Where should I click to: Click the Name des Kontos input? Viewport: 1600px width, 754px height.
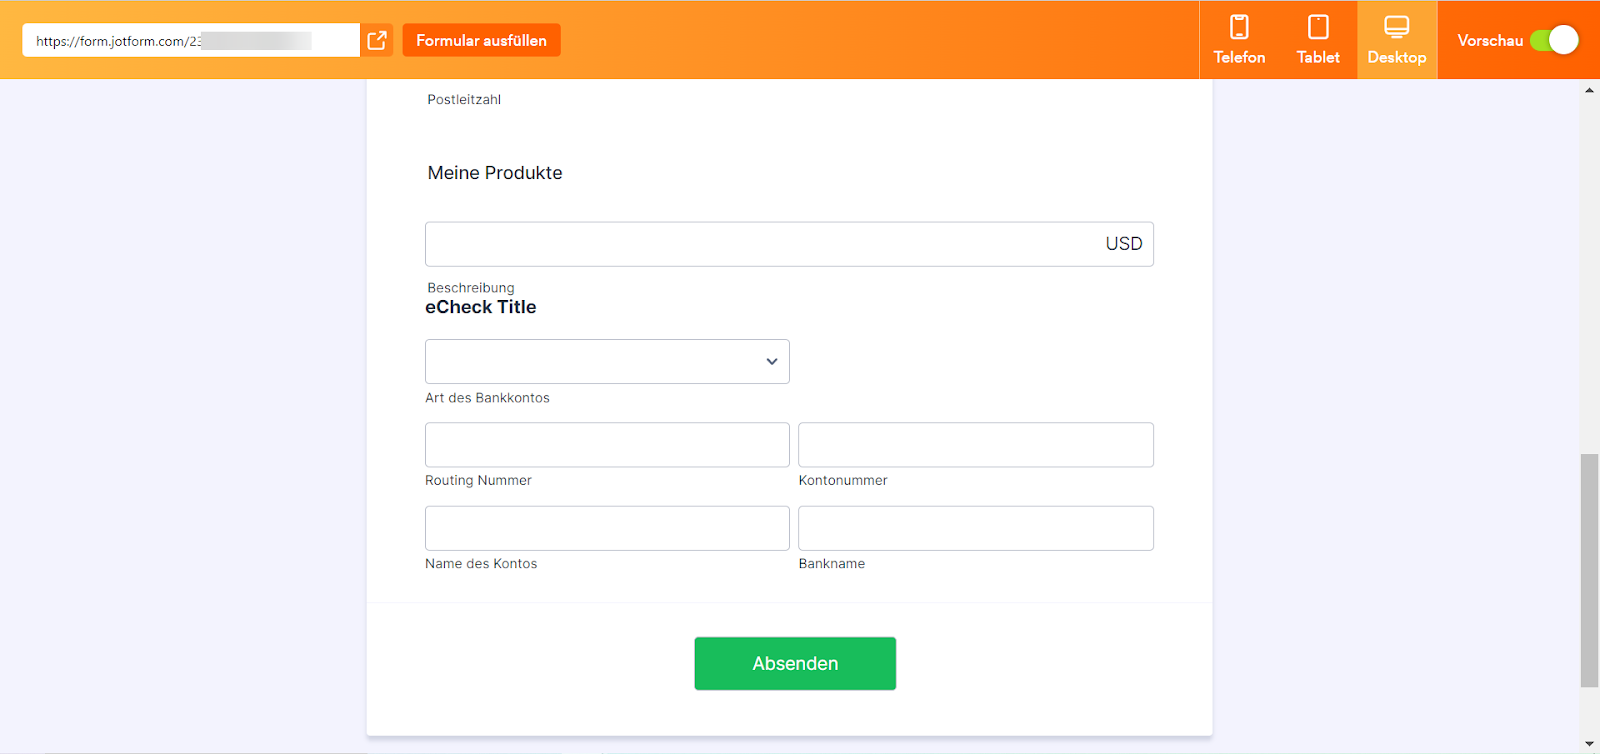click(x=607, y=528)
